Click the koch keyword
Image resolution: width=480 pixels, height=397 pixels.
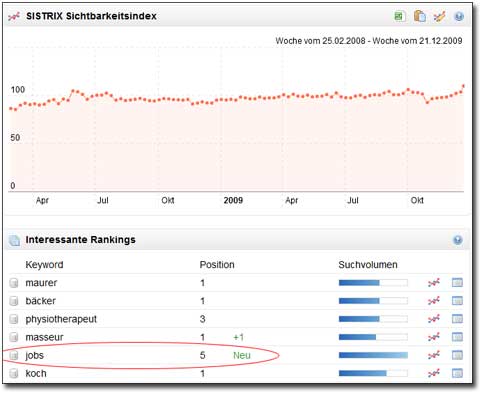pyautogui.click(x=36, y=373)
